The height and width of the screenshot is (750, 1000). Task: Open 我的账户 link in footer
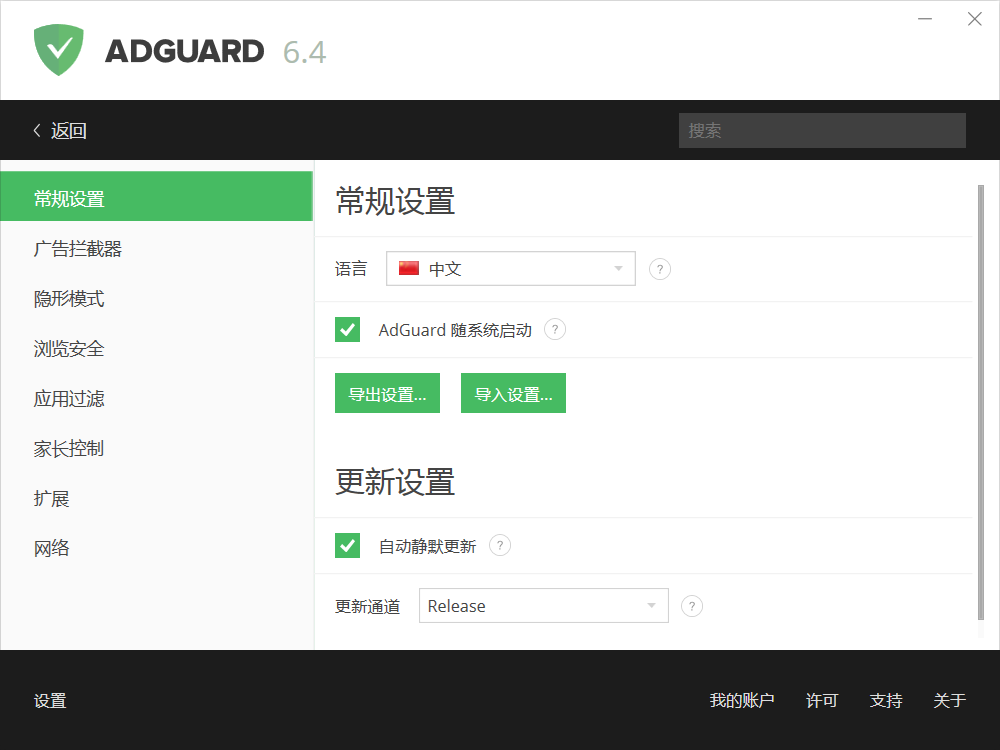click(x=742, y=700)
